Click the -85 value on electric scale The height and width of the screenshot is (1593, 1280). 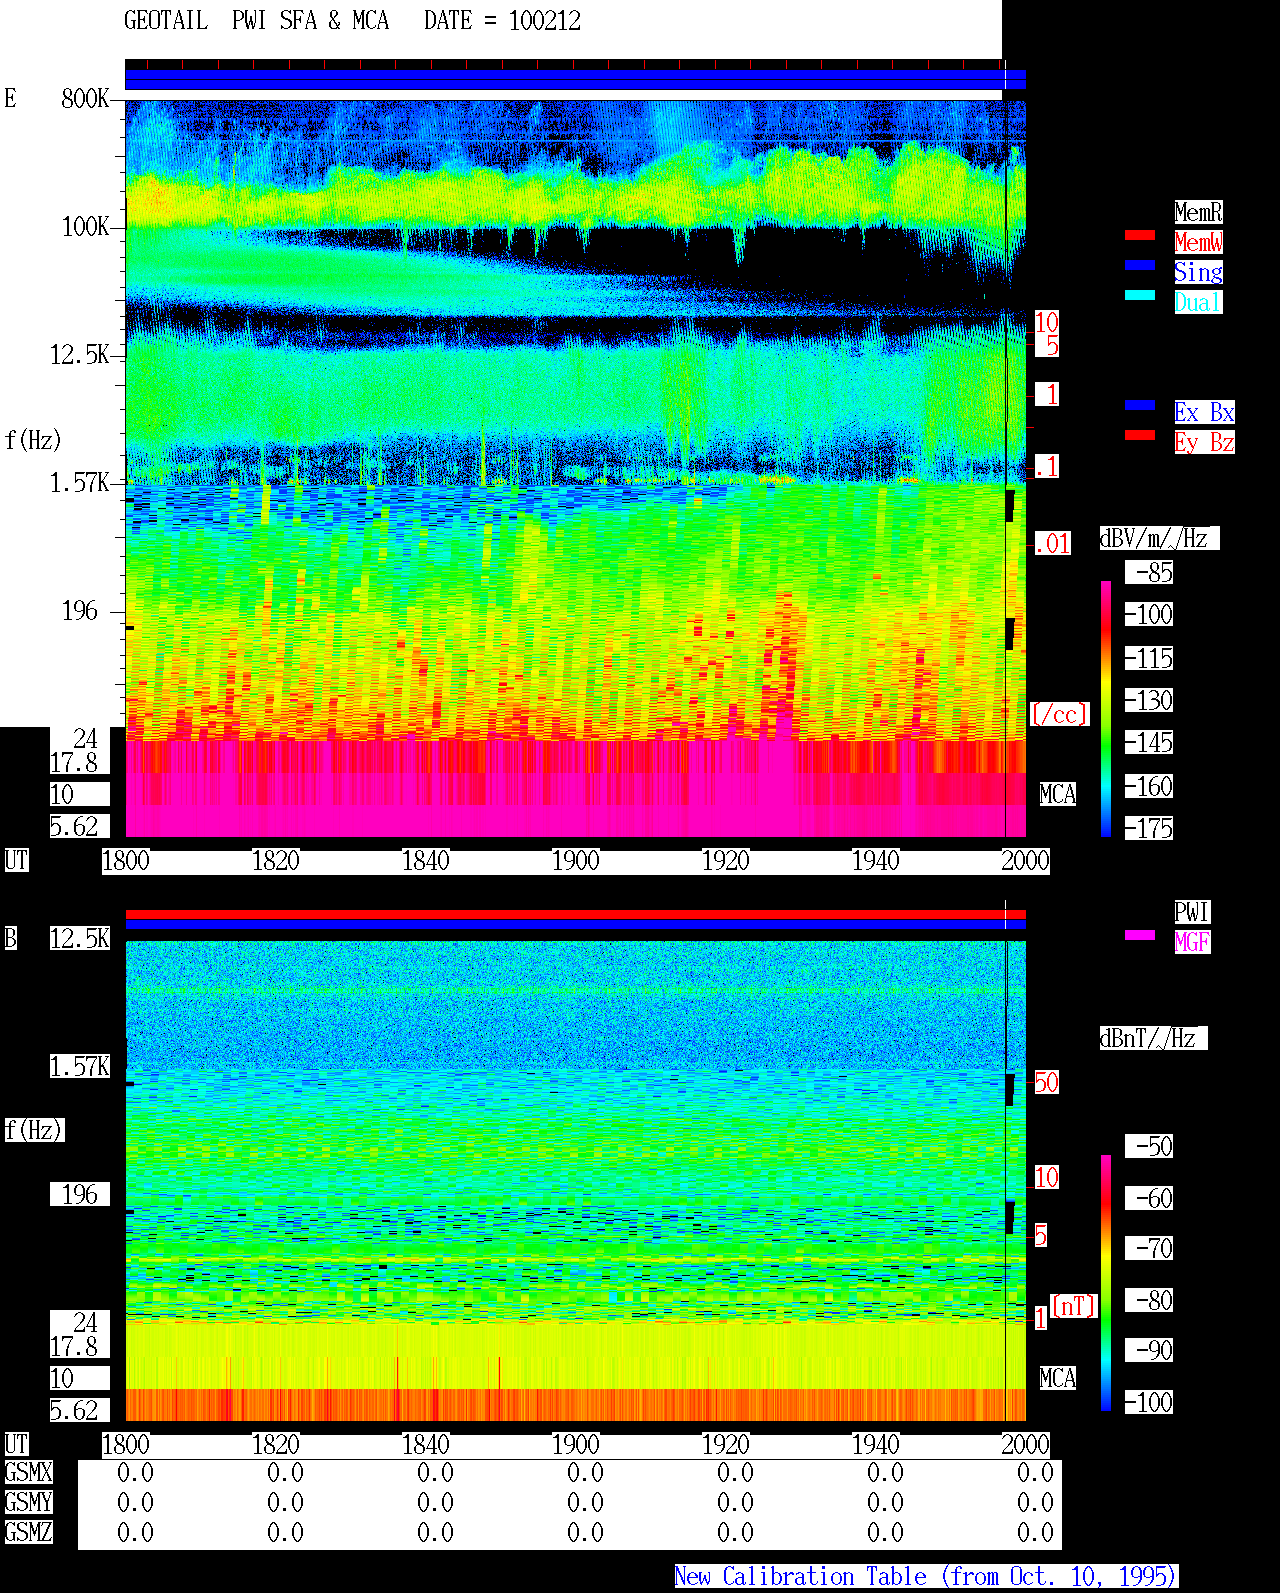coord(1149,572)
